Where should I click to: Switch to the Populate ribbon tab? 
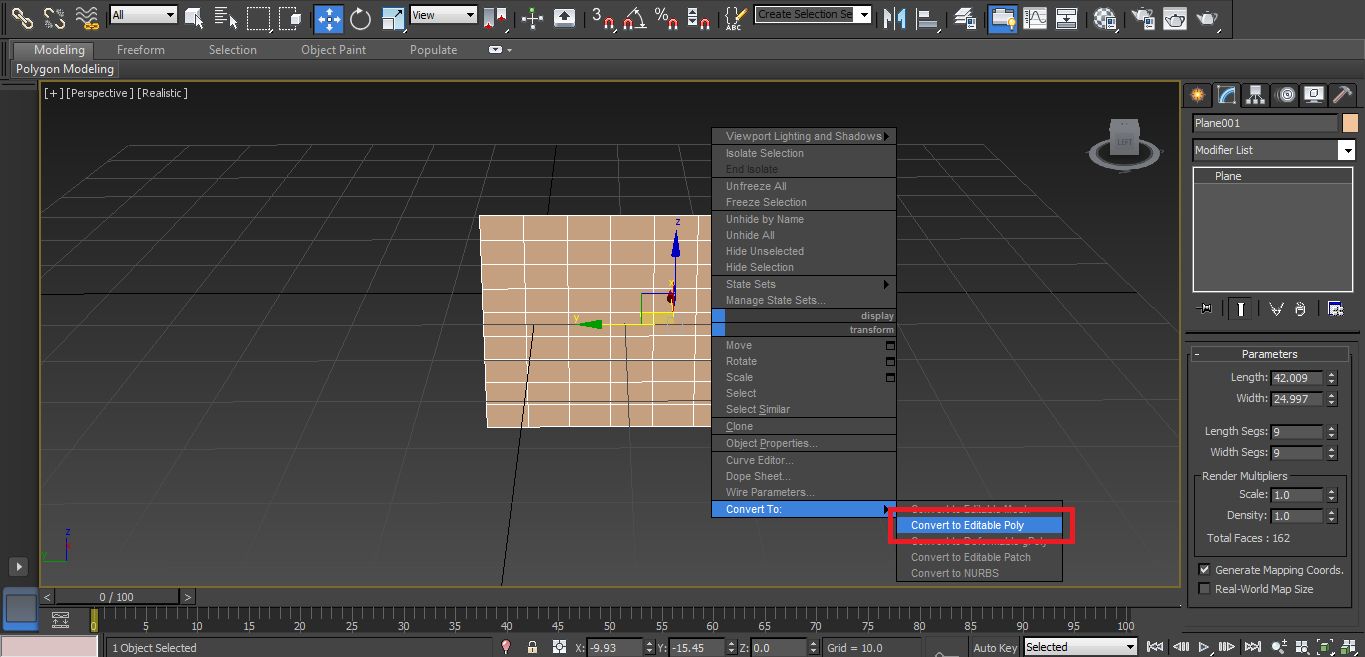pyautogui.click(x=434, y=50)
